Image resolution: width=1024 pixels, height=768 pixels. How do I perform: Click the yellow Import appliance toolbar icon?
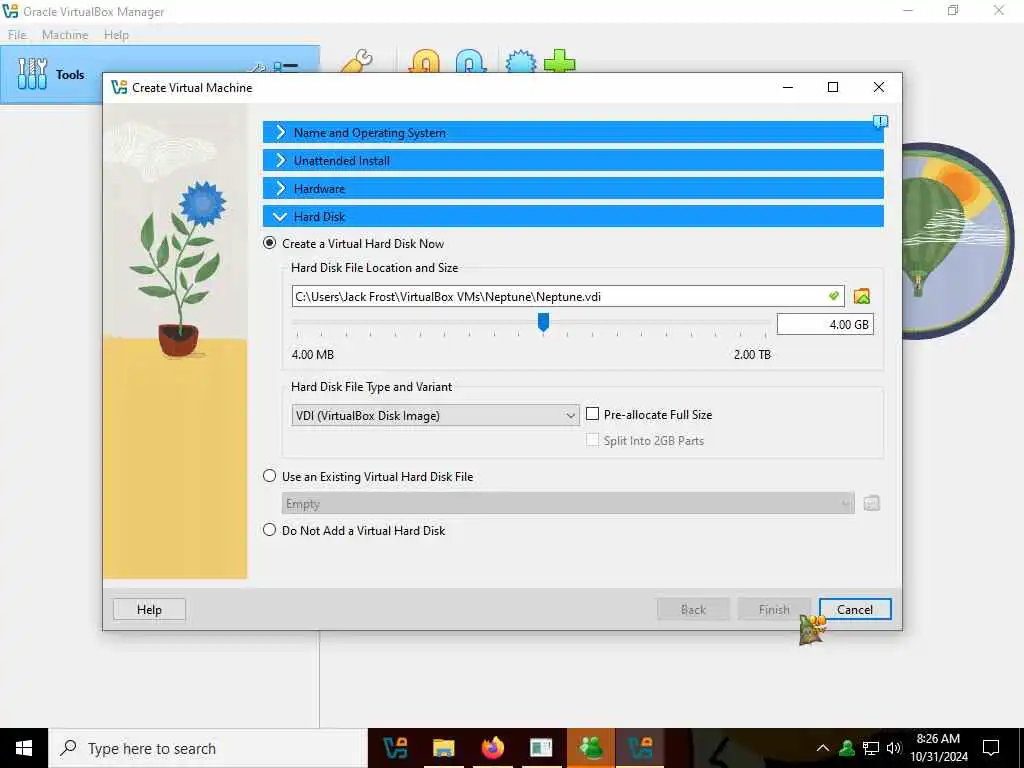tap(424, 61)
